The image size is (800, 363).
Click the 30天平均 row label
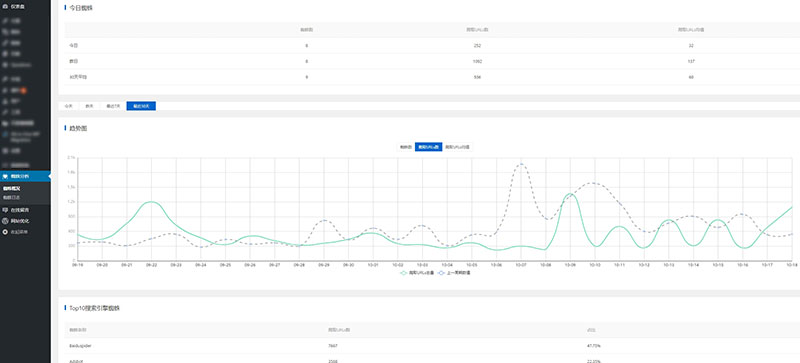pos(78,77)
